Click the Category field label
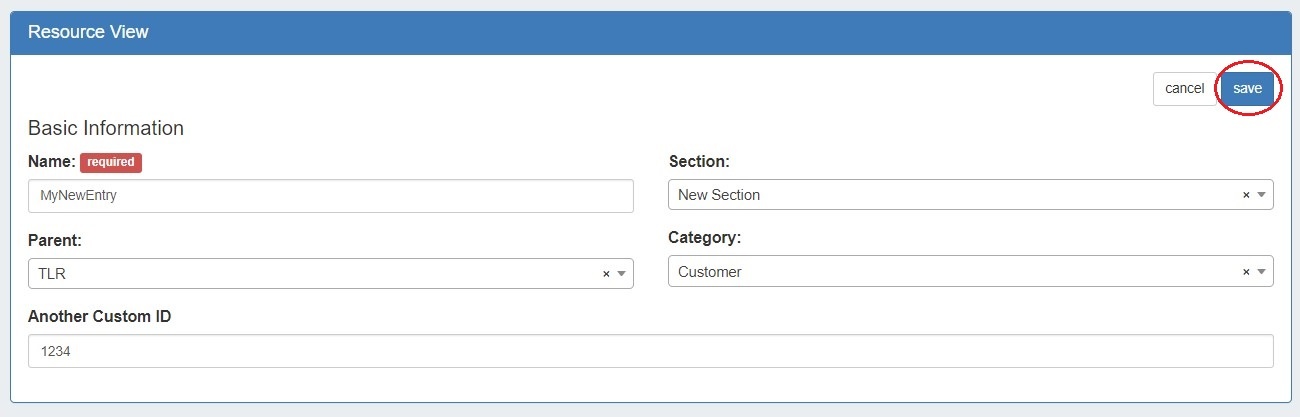This screenshot has width=1300, height=417. click(704, 238)
